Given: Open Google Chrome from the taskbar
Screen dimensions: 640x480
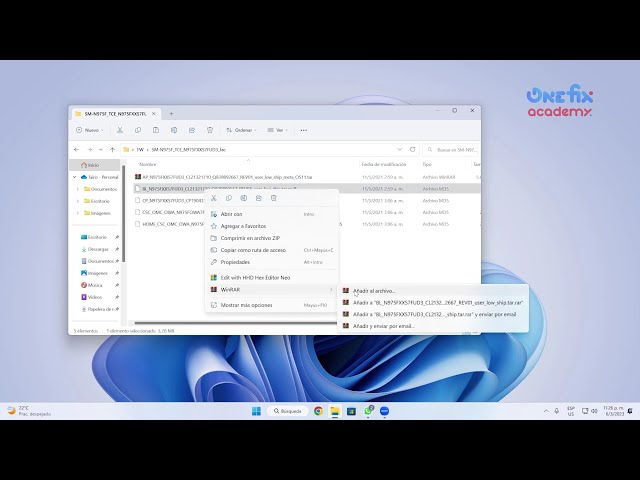Looking at the screenshot, I should click(318, 411).
